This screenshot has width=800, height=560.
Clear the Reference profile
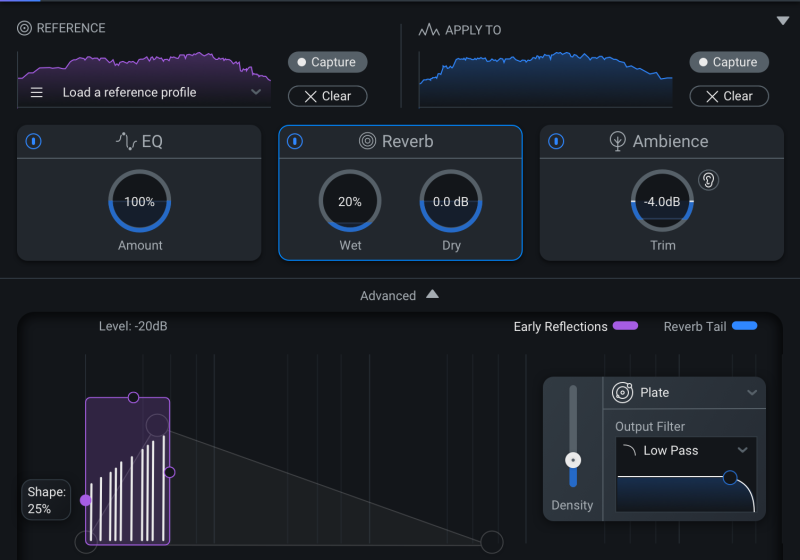[x=328, y=96]
